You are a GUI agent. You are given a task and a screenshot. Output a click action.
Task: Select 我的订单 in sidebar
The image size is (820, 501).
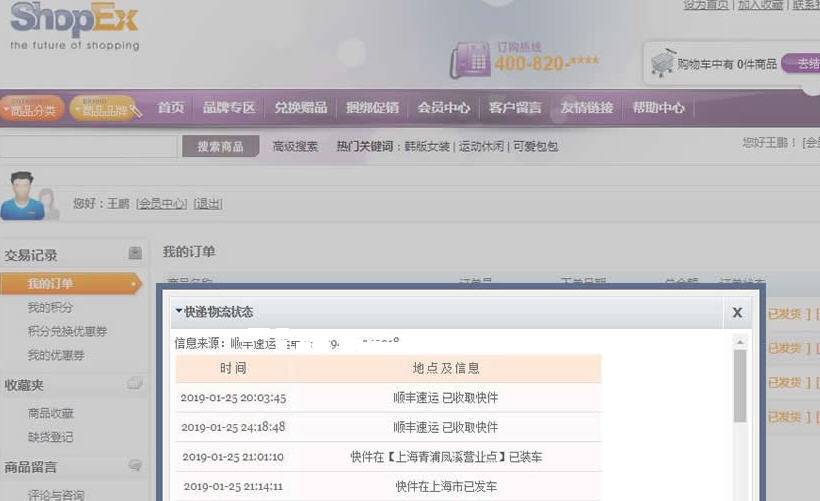(71, 283)
